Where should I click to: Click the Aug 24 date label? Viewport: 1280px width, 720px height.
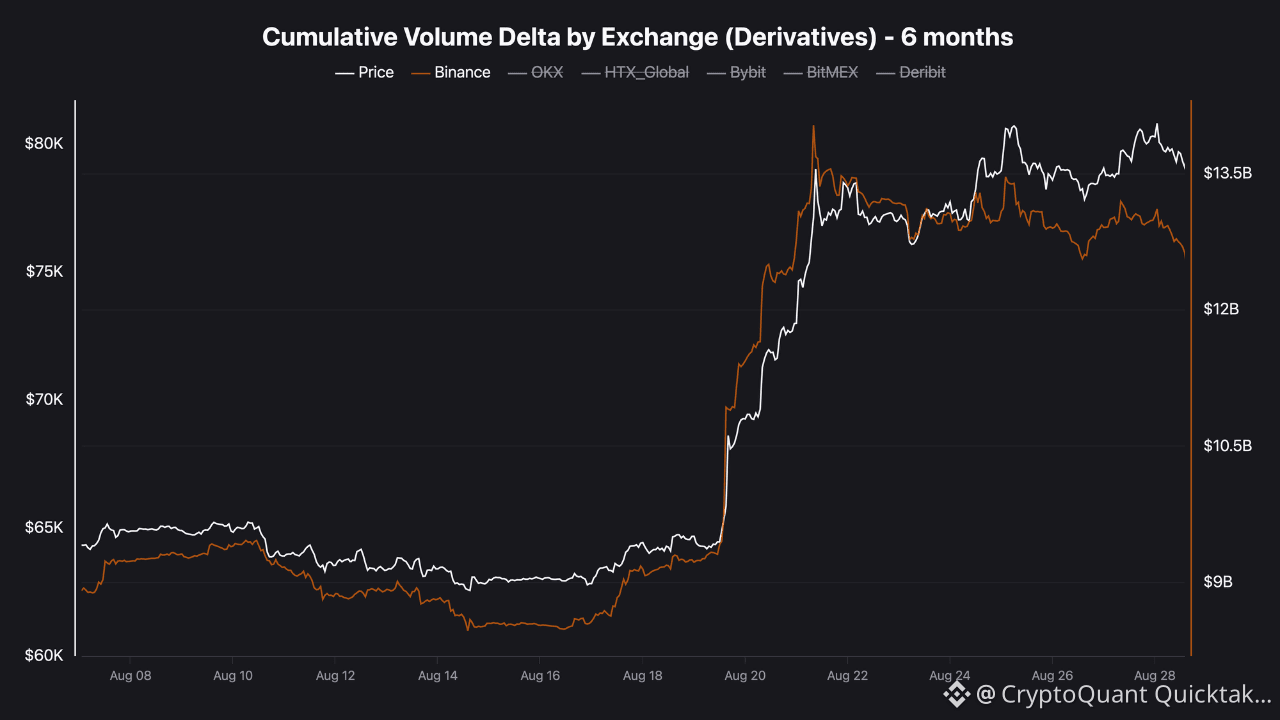[x=950, y=676]
